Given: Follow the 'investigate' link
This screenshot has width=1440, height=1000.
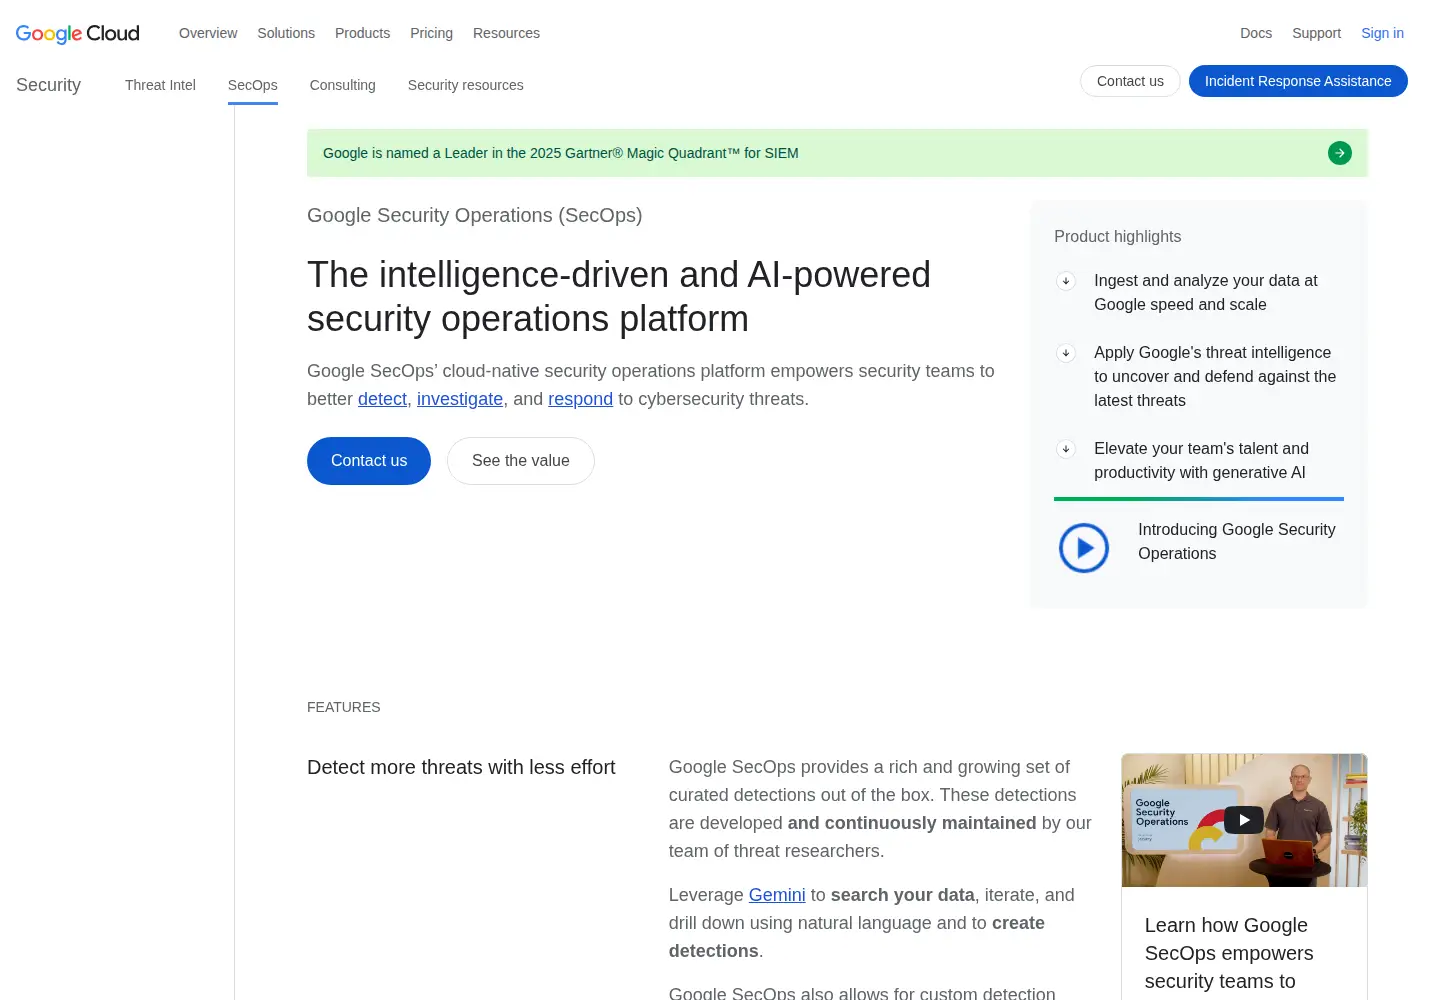Looking at the screenshot, I should 460,399.
